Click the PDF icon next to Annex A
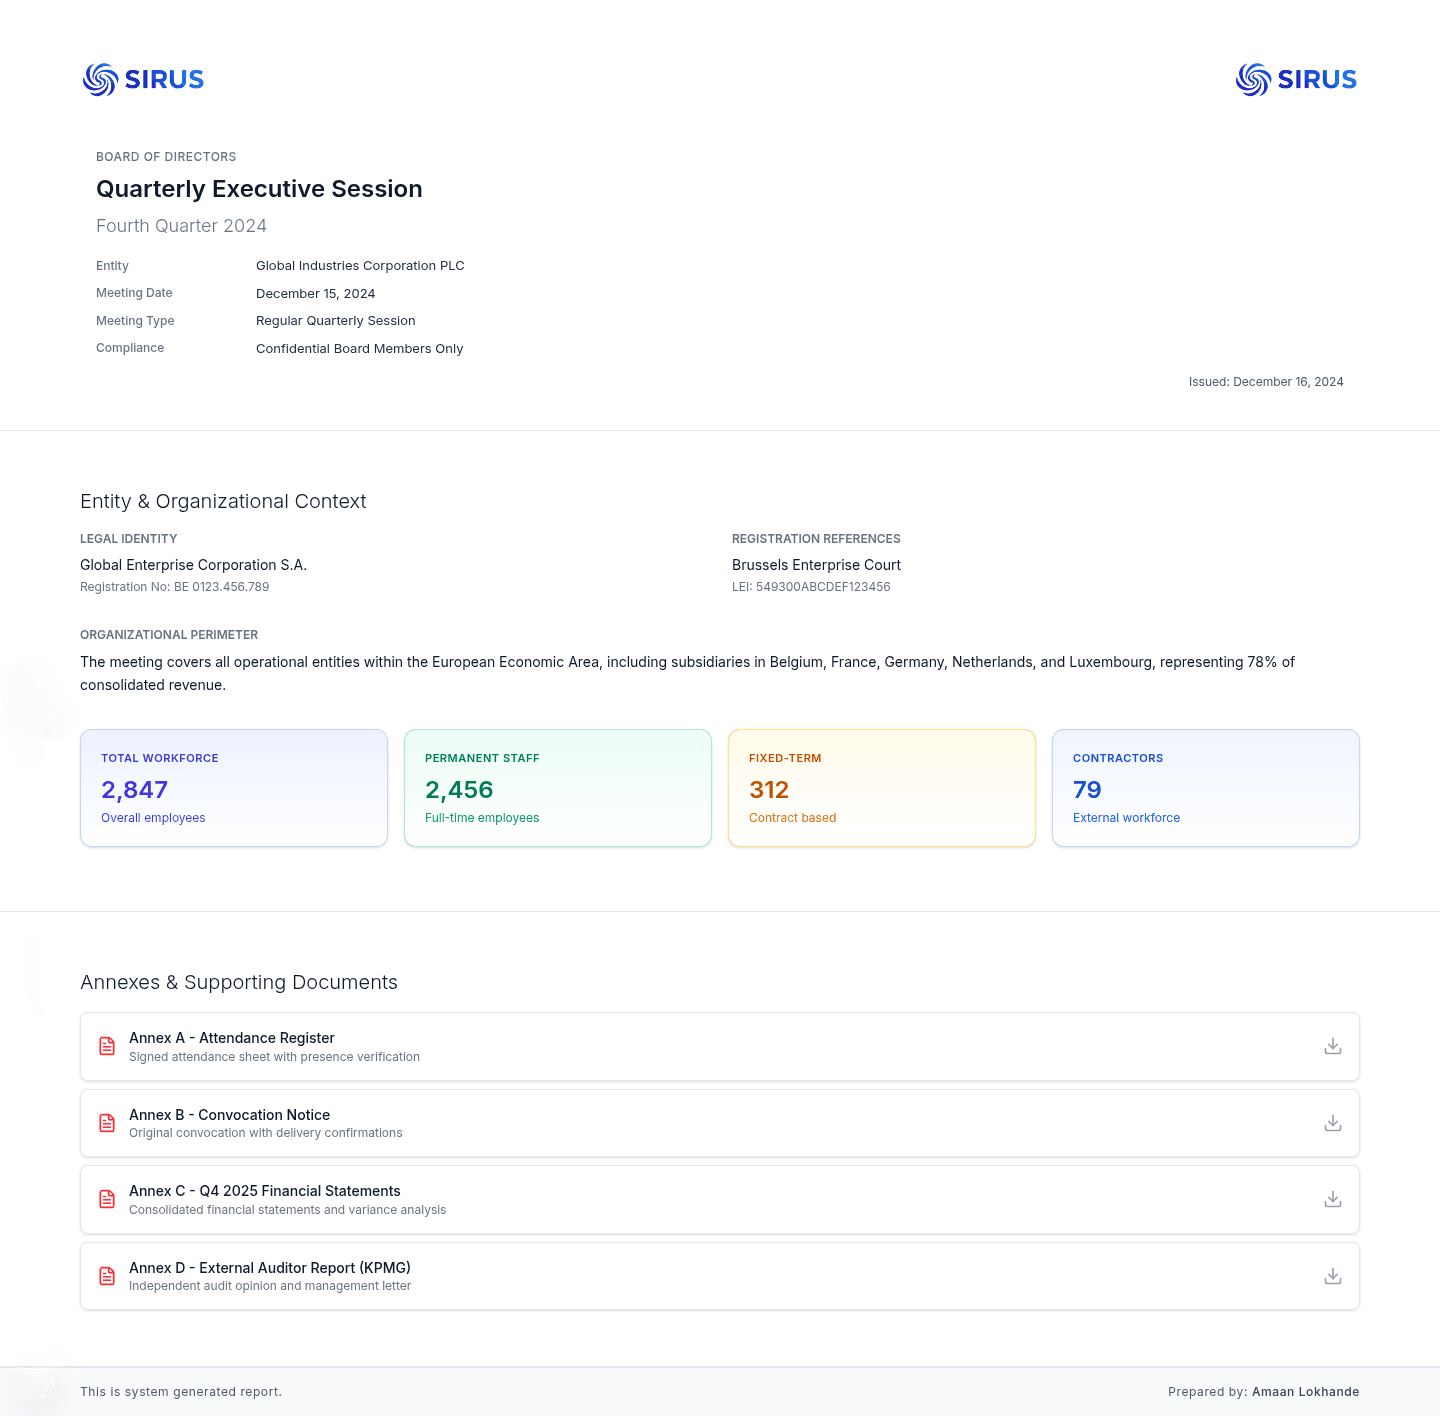The image size is (1440, 1416). pos(107,1046)
